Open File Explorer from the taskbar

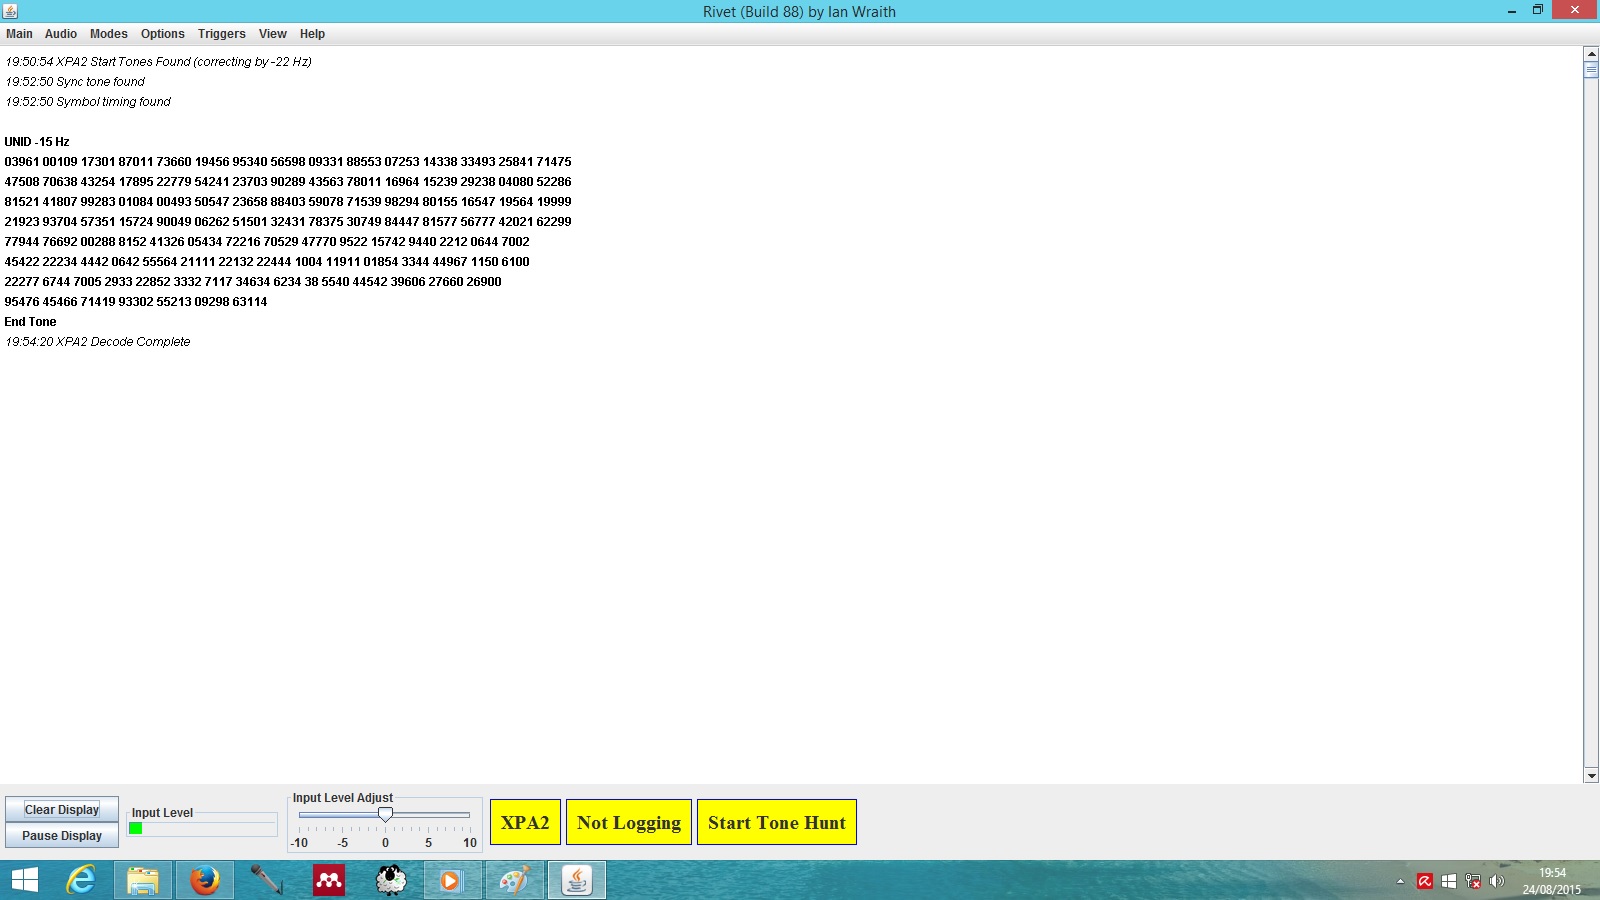click(143, 880)
